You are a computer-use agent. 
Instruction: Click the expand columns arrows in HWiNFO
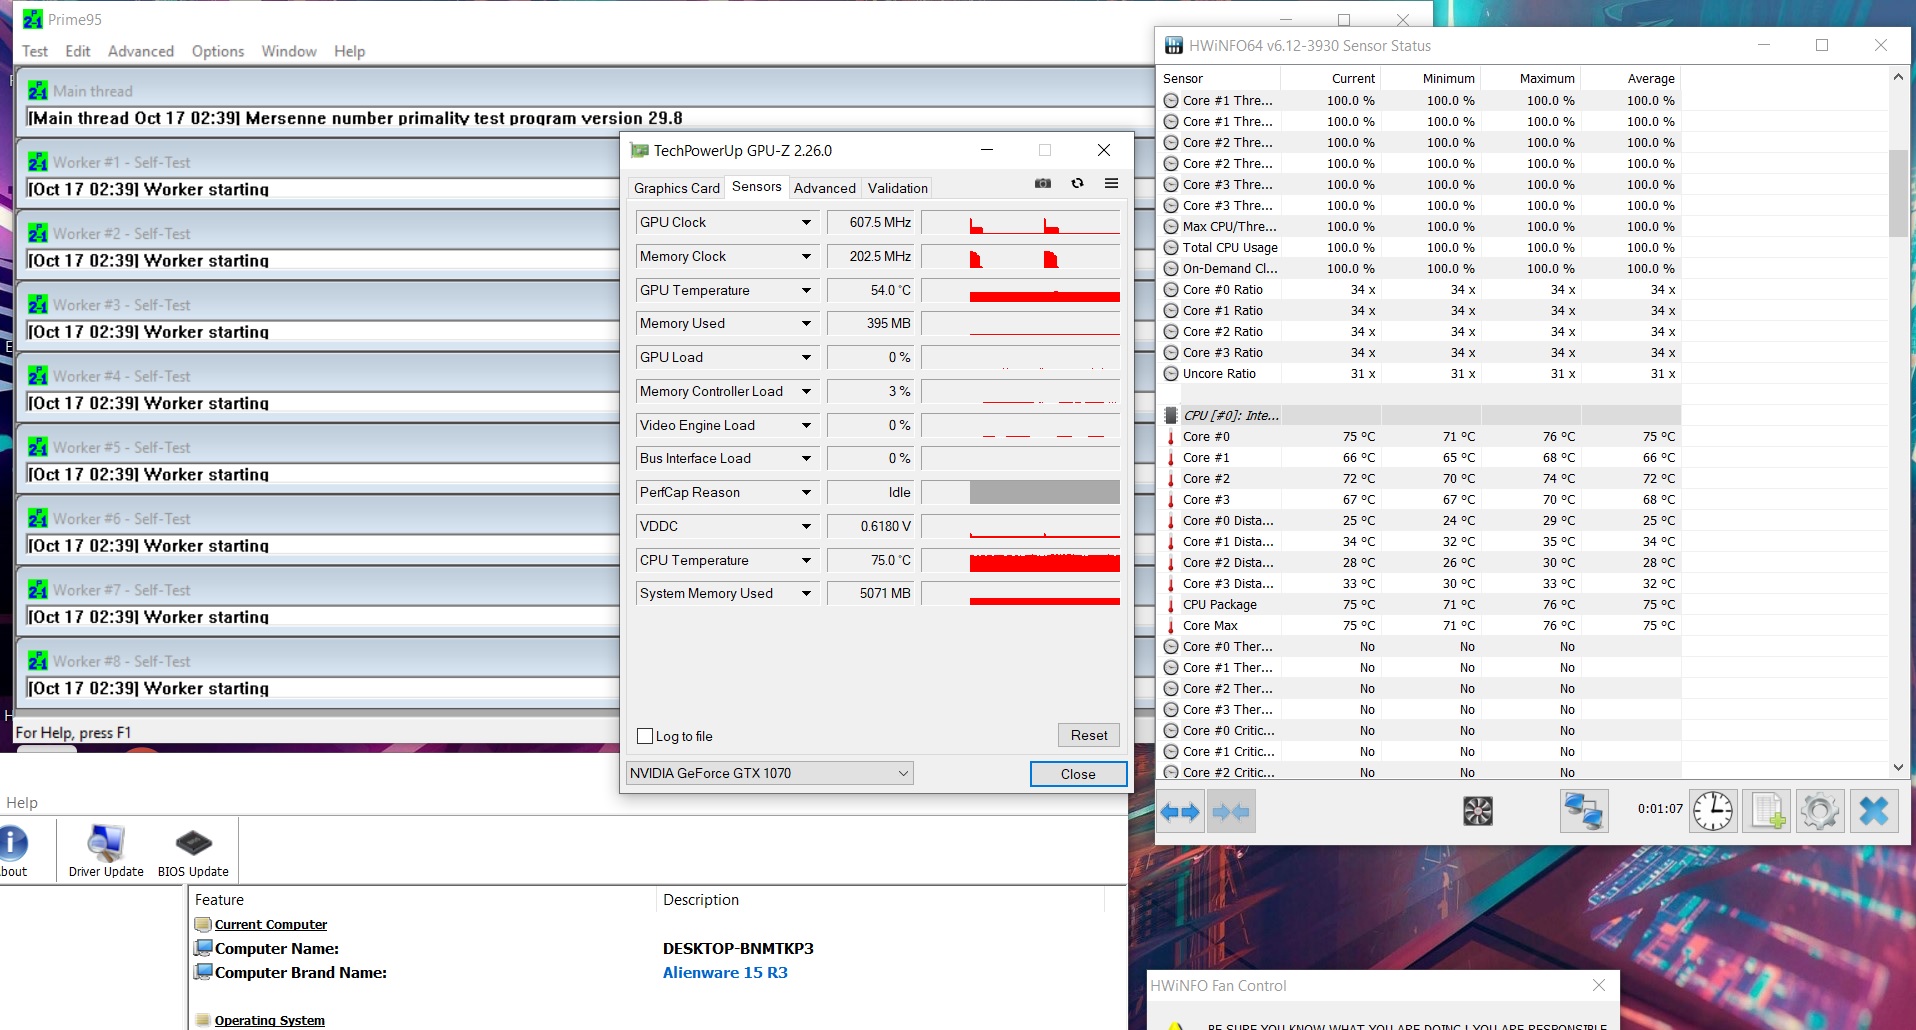[x=1180, y=812]
